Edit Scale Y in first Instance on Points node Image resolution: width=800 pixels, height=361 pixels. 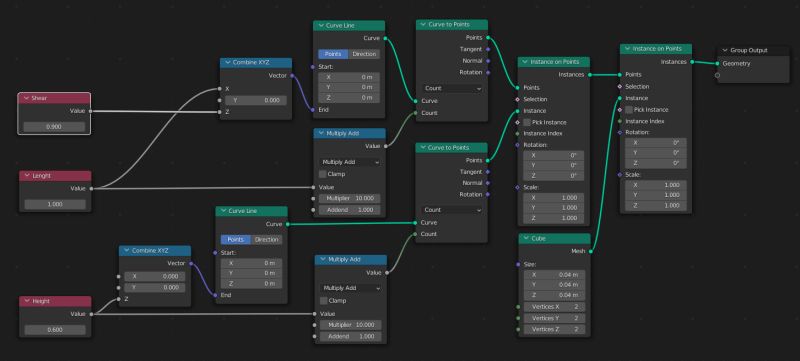click(x=554, y=208)
